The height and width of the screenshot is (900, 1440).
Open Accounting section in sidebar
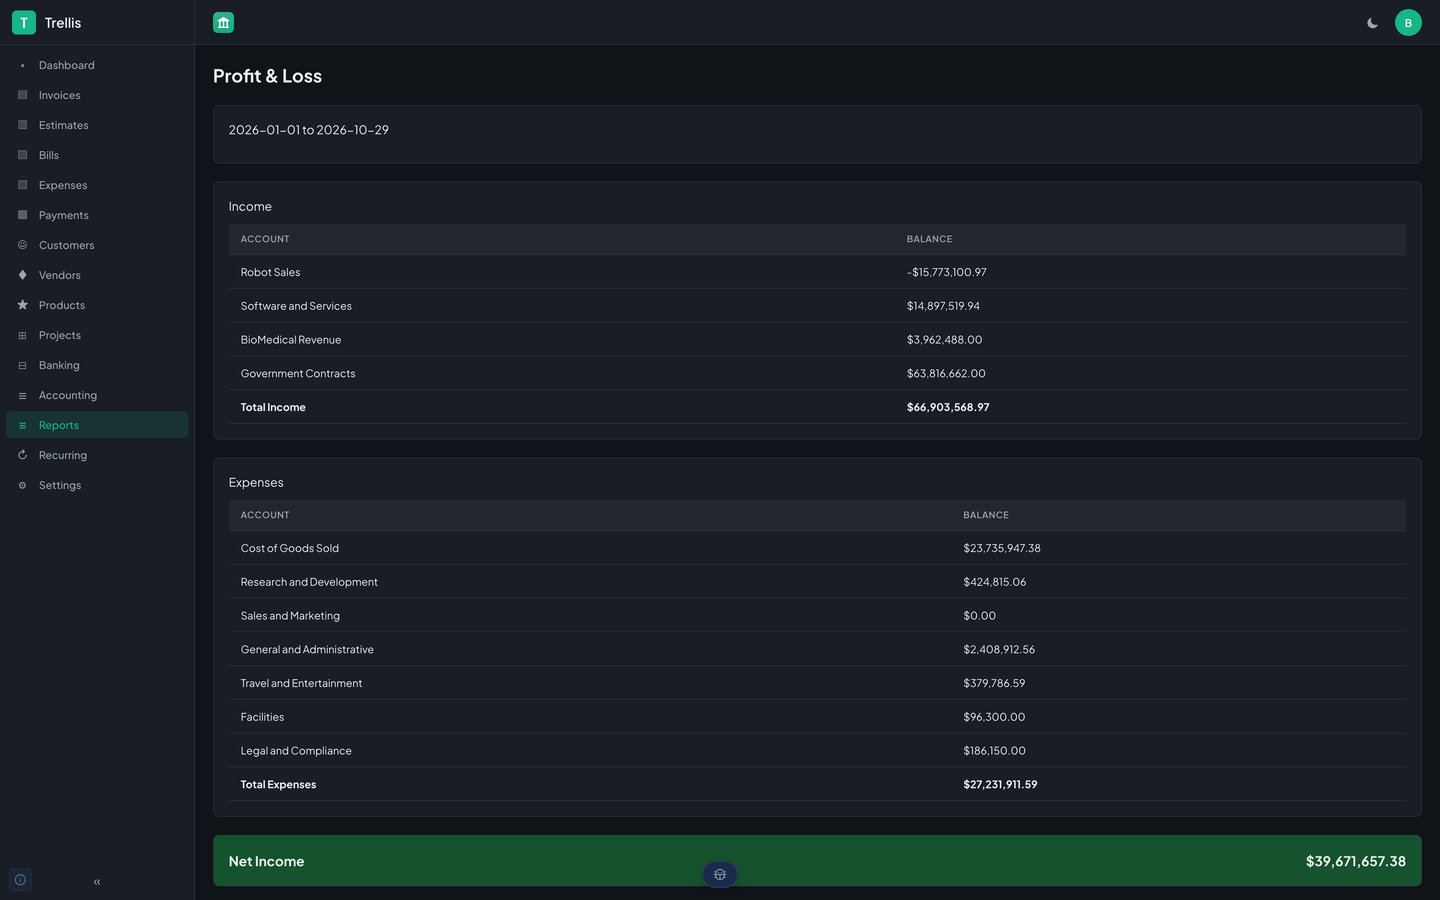point(97,395)
